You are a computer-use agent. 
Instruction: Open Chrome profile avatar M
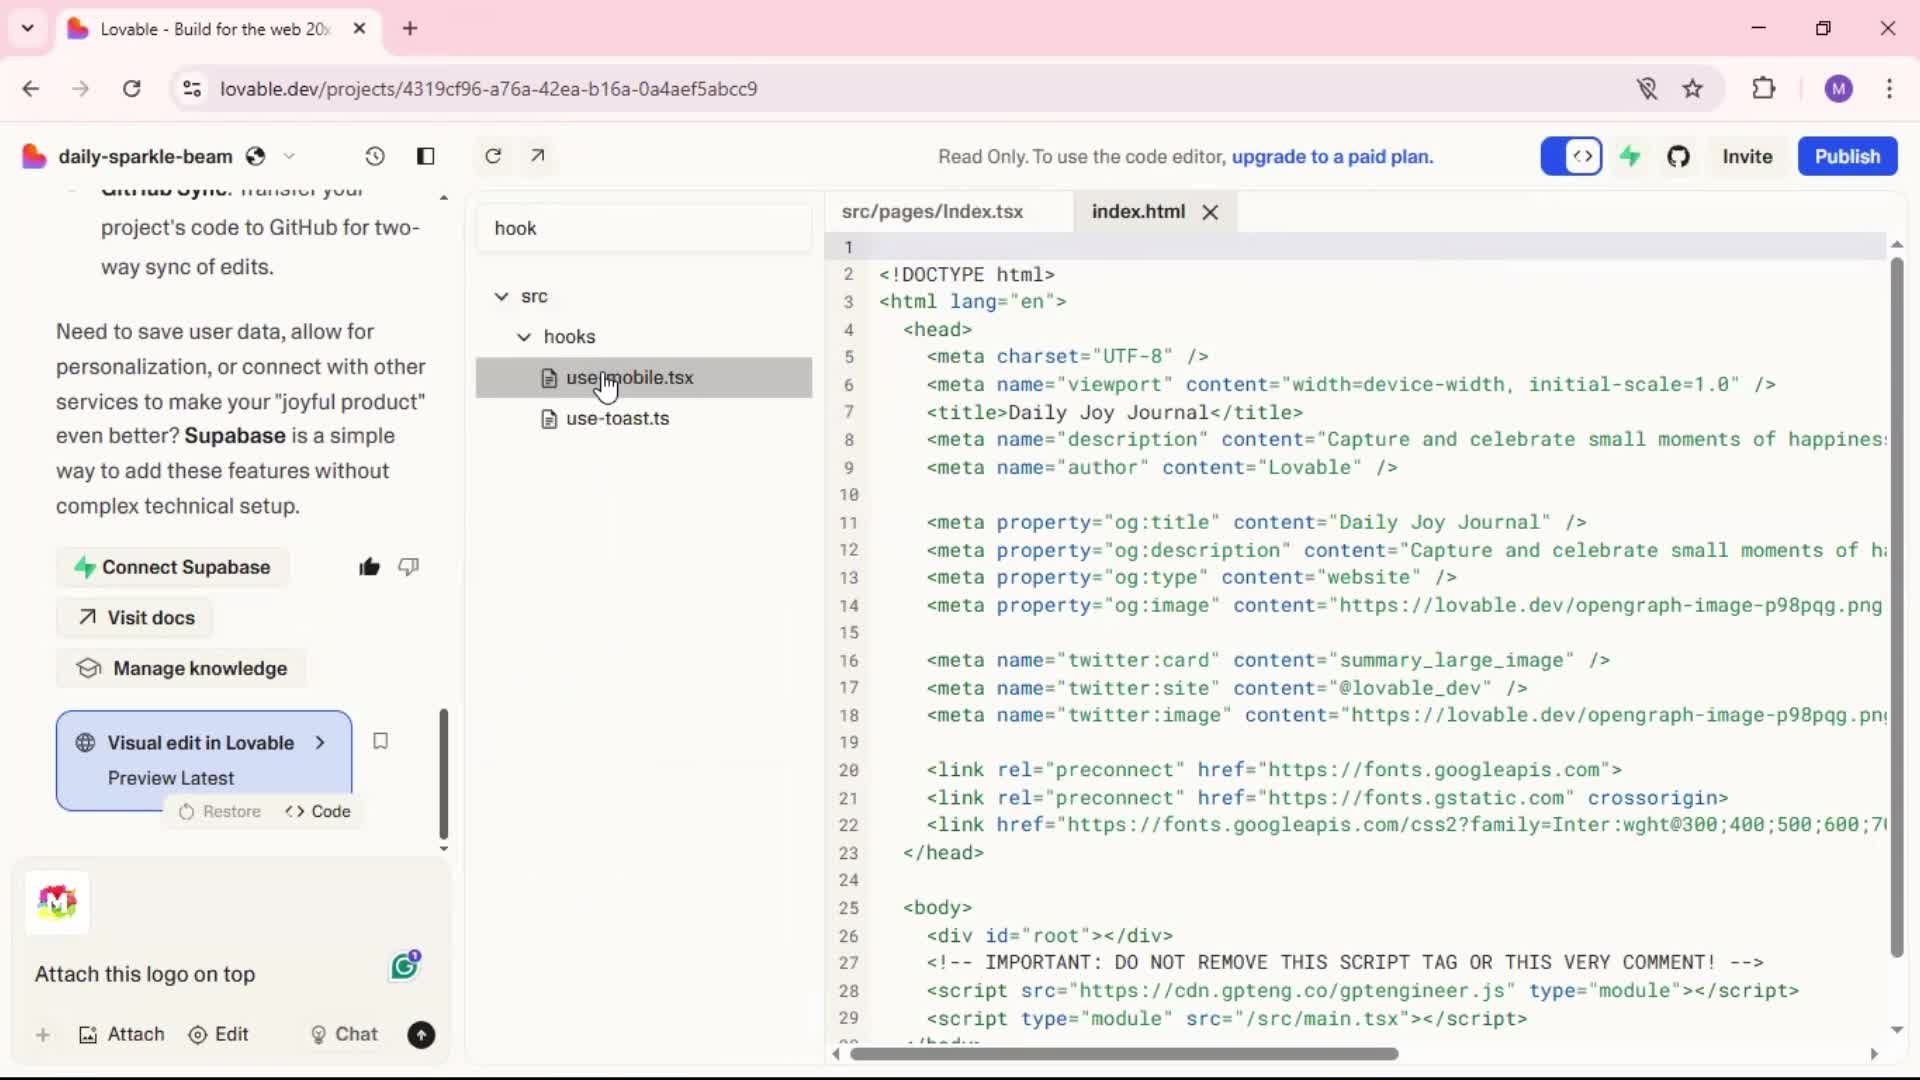(x=1838, y=89)
